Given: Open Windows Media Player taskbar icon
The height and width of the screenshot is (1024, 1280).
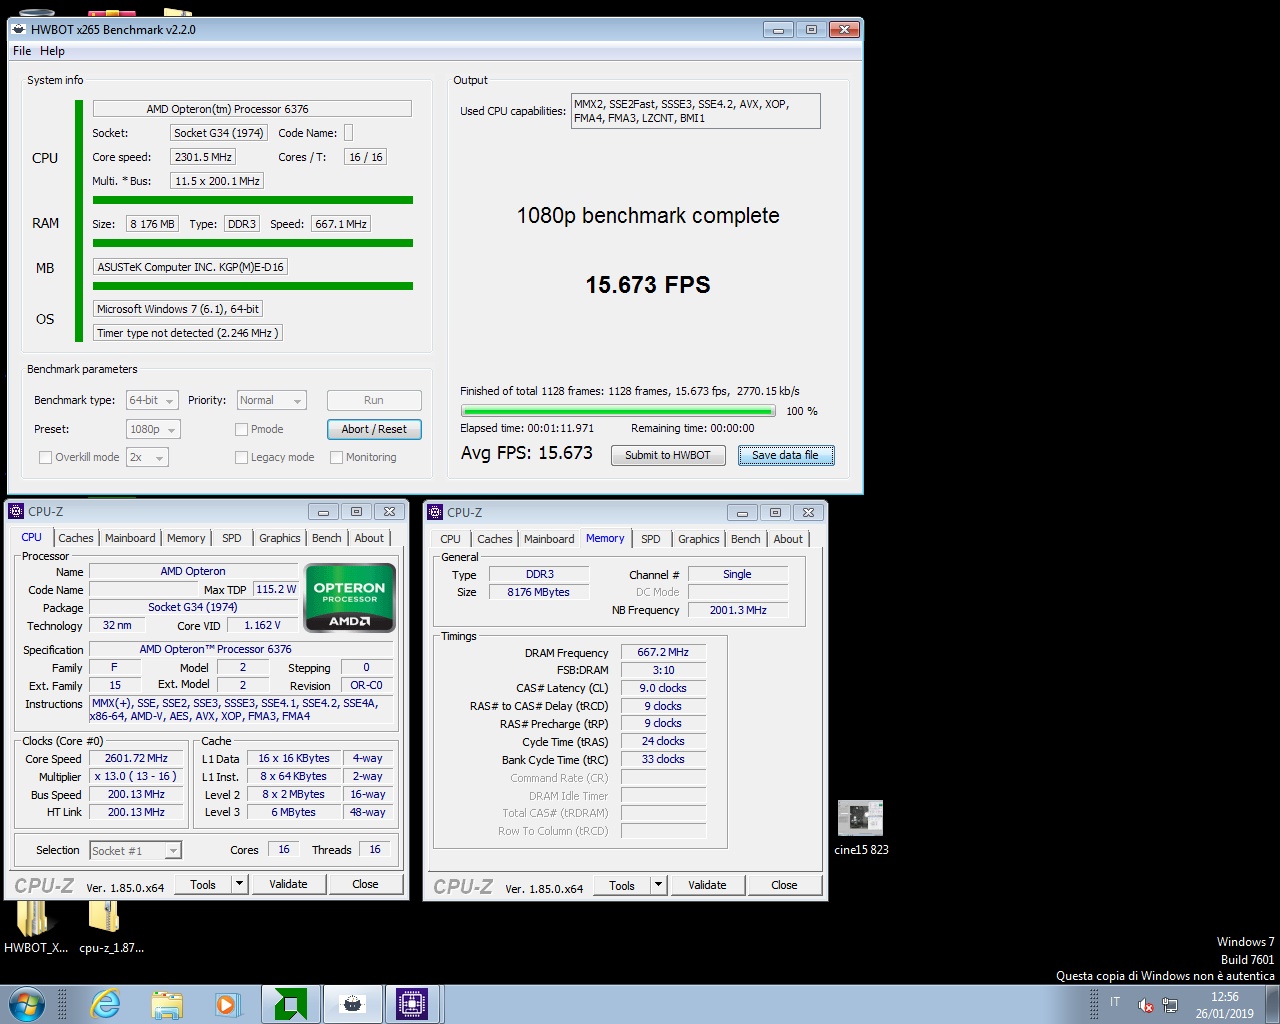Looking at the screenshot, I should click(x=227, y=1004).
